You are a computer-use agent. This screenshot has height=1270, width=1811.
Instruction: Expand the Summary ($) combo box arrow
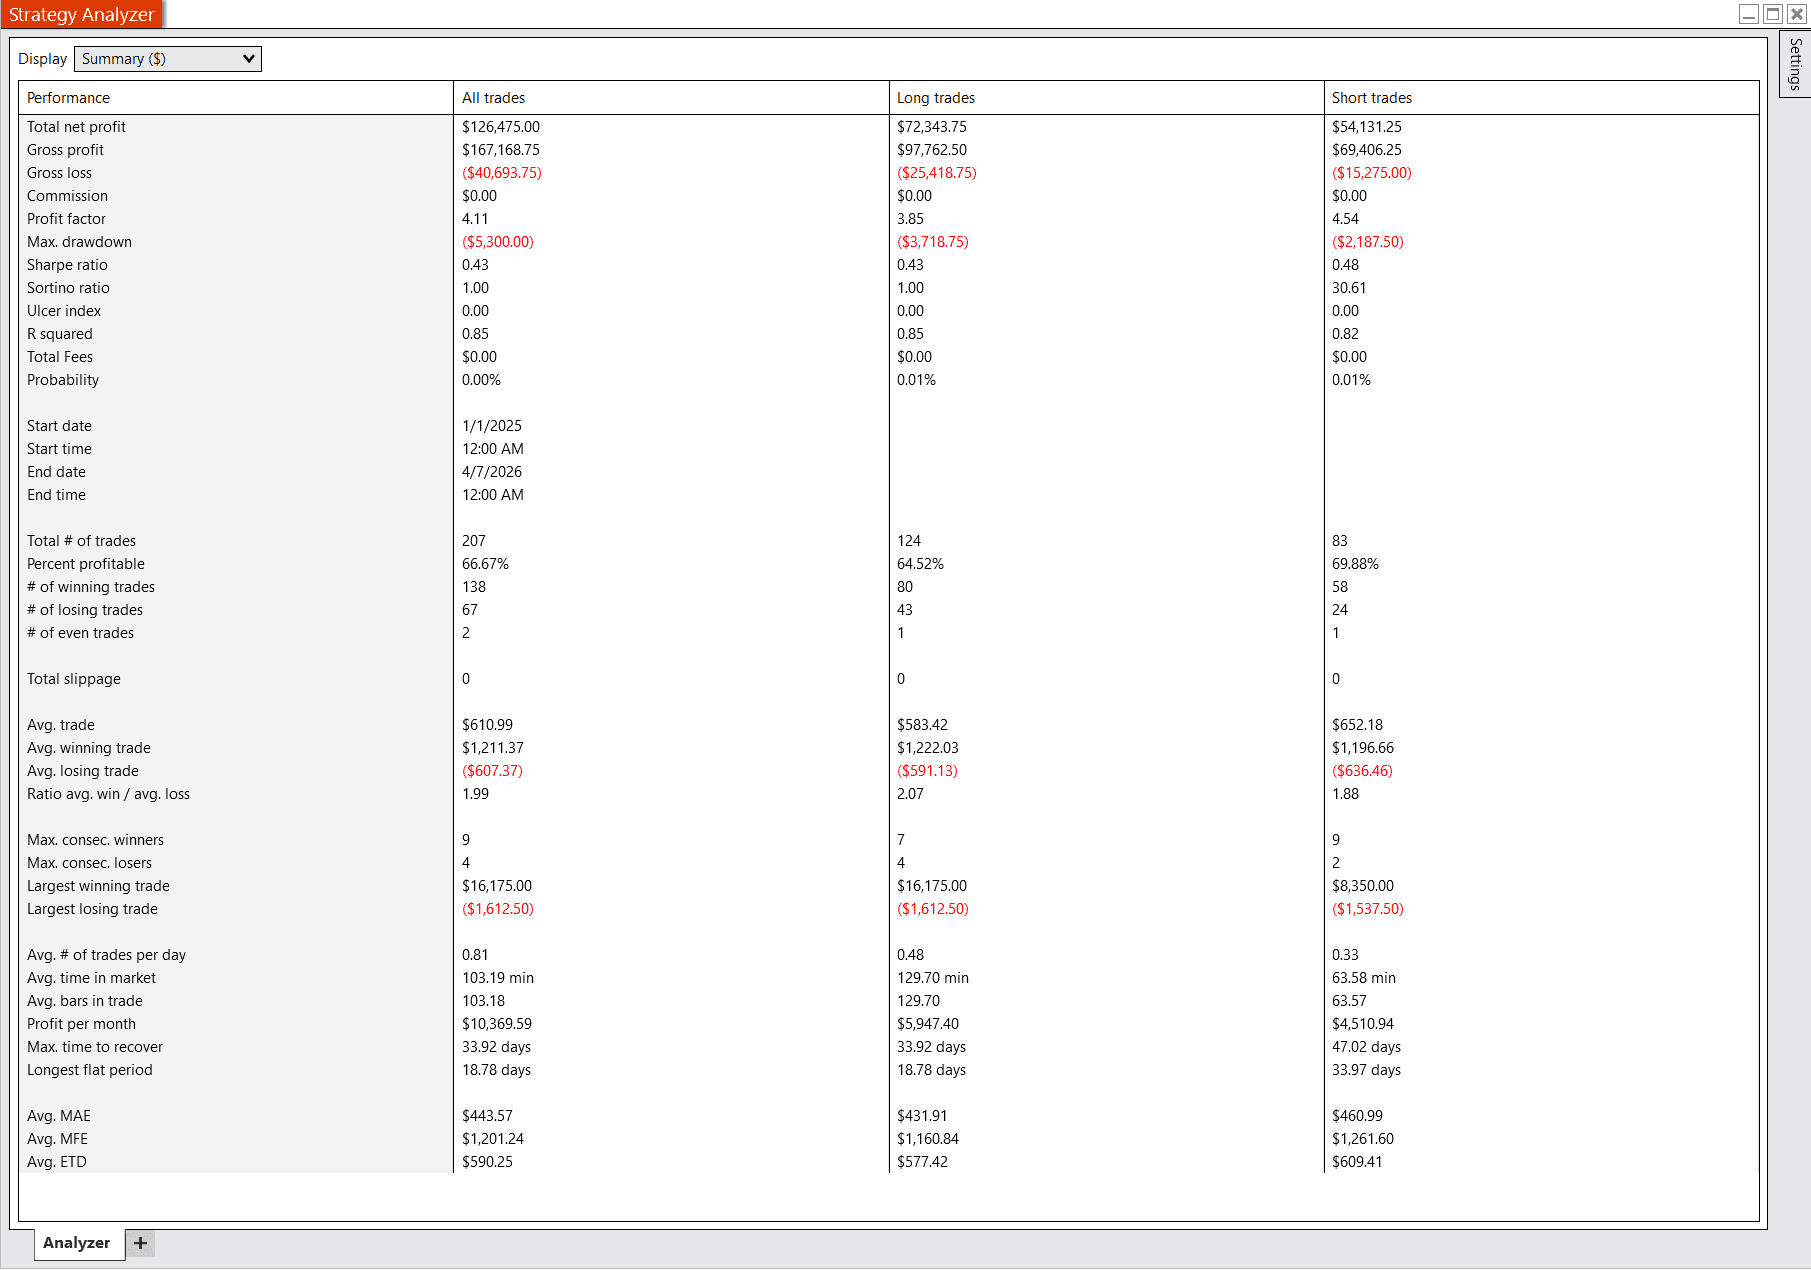click(x=248, y=58)
